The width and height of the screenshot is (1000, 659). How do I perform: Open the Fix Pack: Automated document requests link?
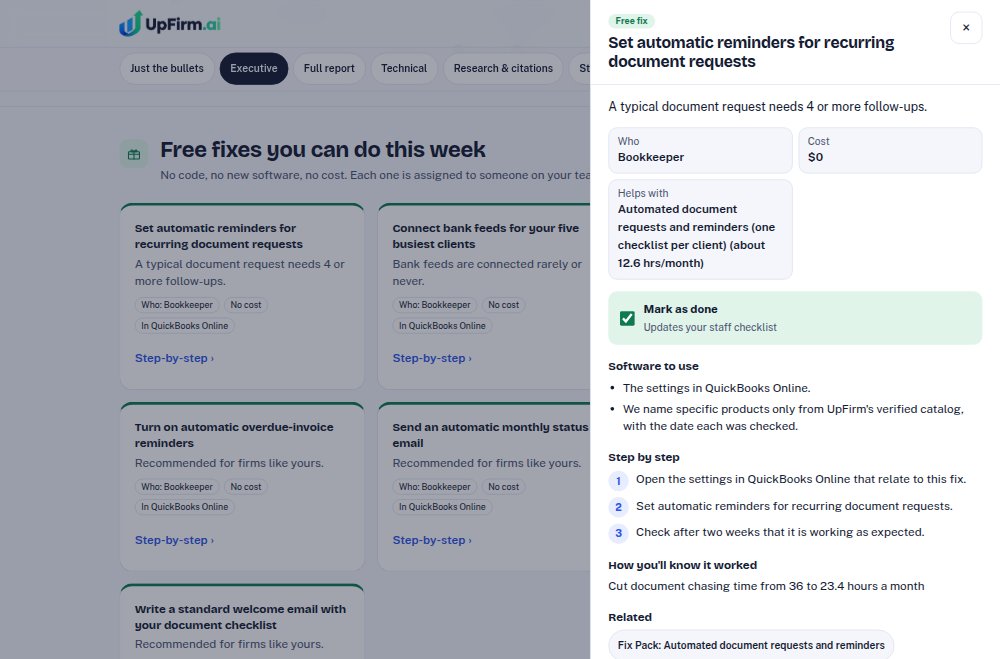(751, 645)
